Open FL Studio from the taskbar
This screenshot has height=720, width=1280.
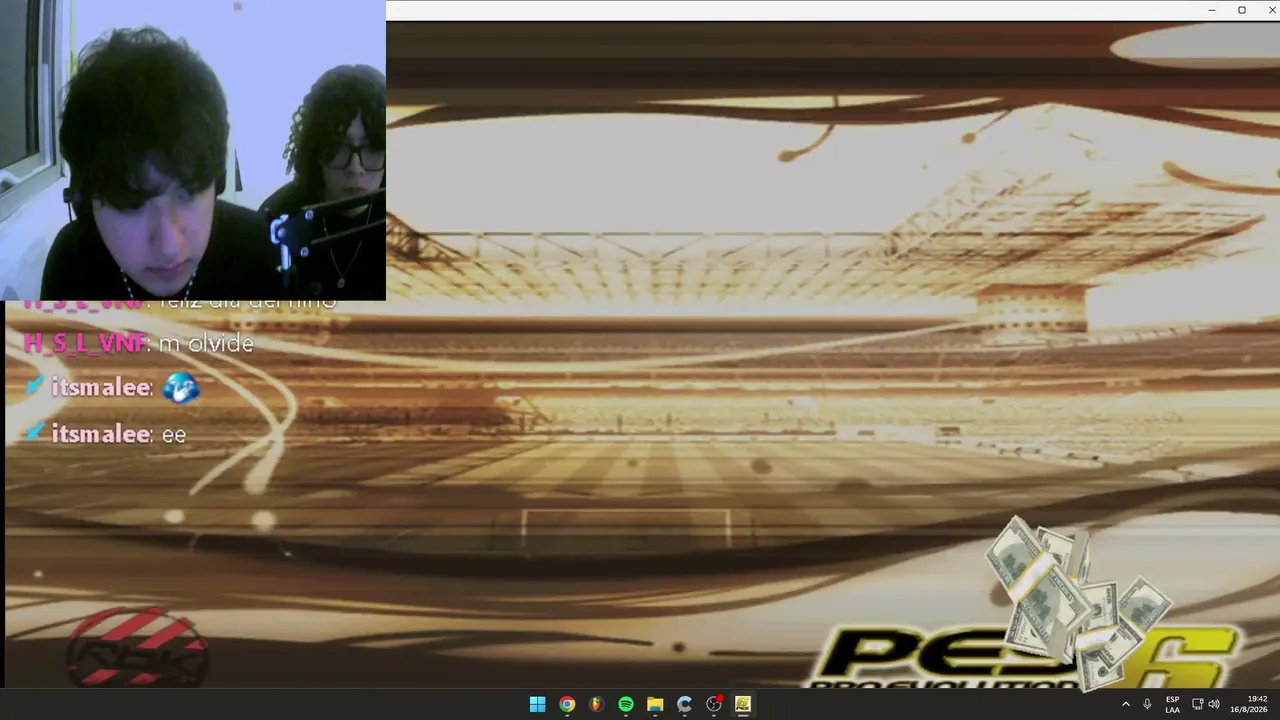(596, 704)
